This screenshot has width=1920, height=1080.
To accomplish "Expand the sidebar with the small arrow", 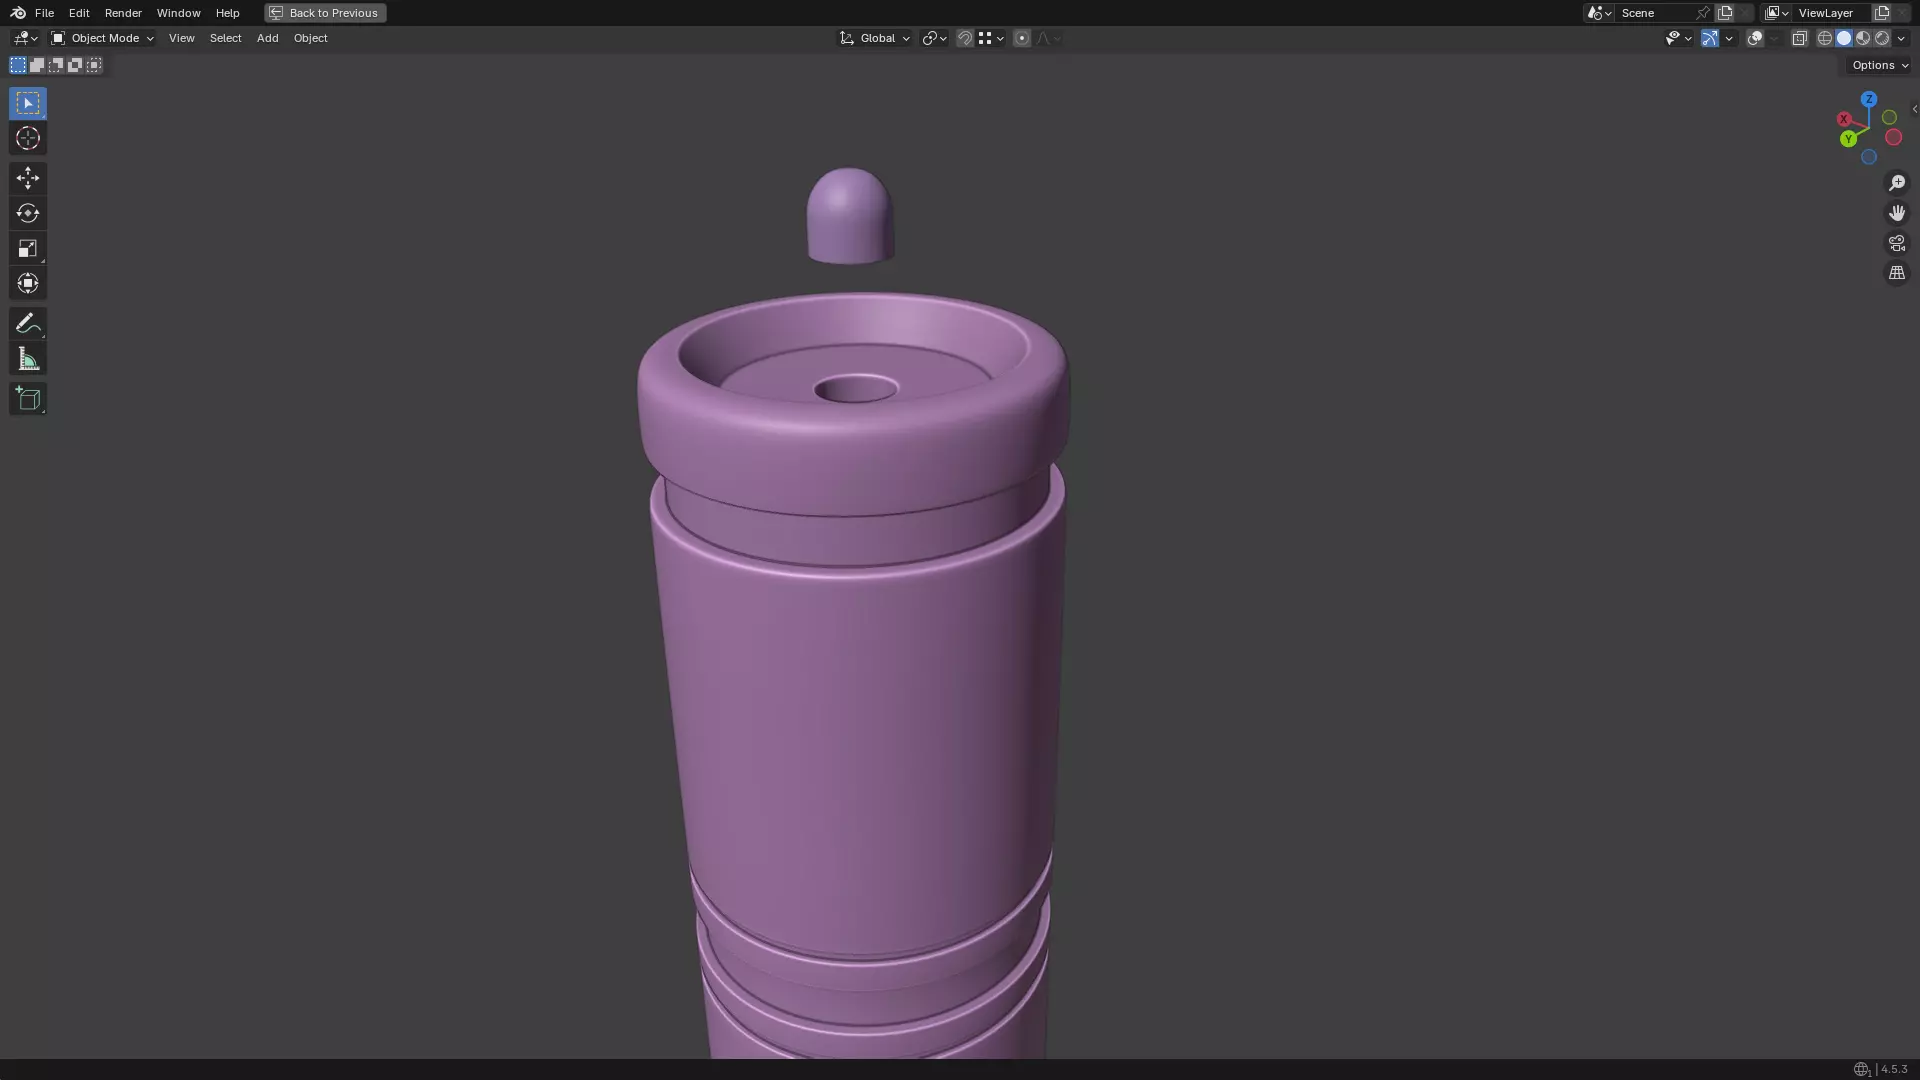I will (x=1914, y=109).
